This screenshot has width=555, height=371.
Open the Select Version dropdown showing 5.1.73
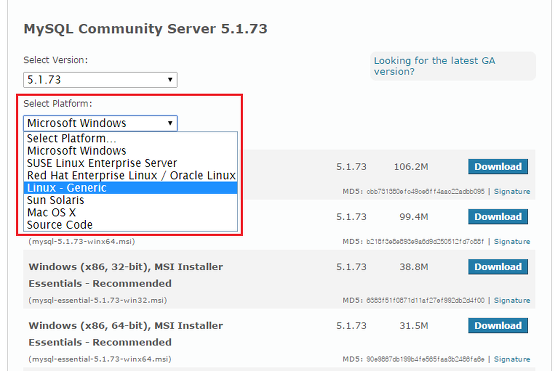[100, 80]
